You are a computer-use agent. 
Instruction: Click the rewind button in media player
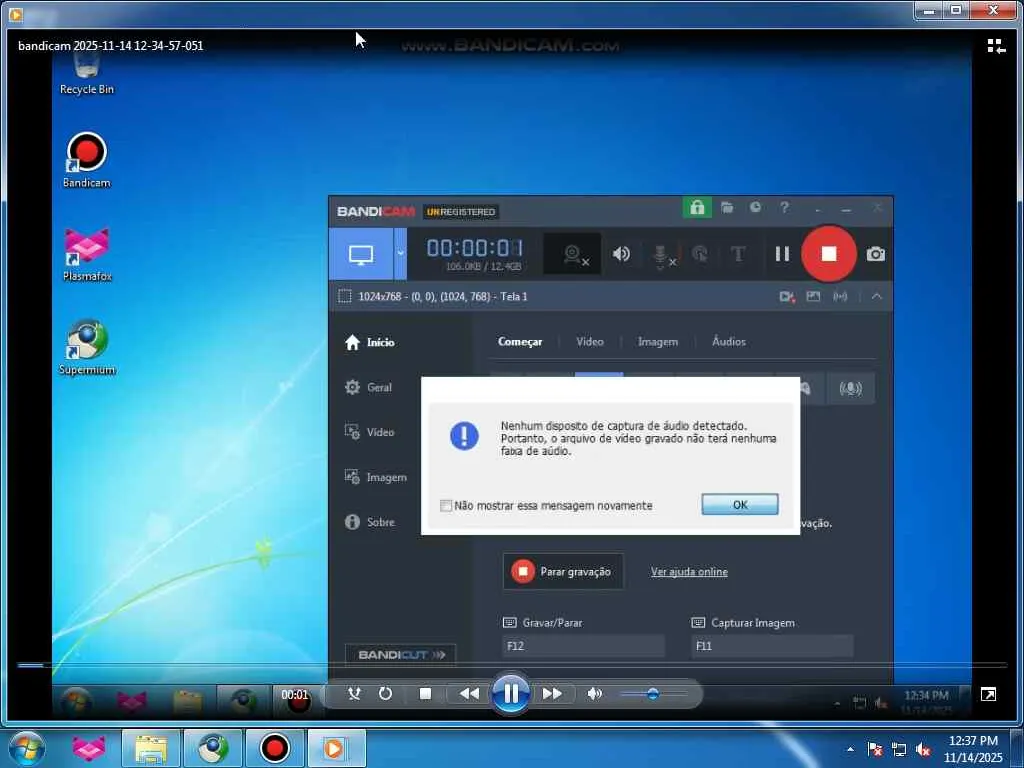pyautogui.click(x=469, y=694)
